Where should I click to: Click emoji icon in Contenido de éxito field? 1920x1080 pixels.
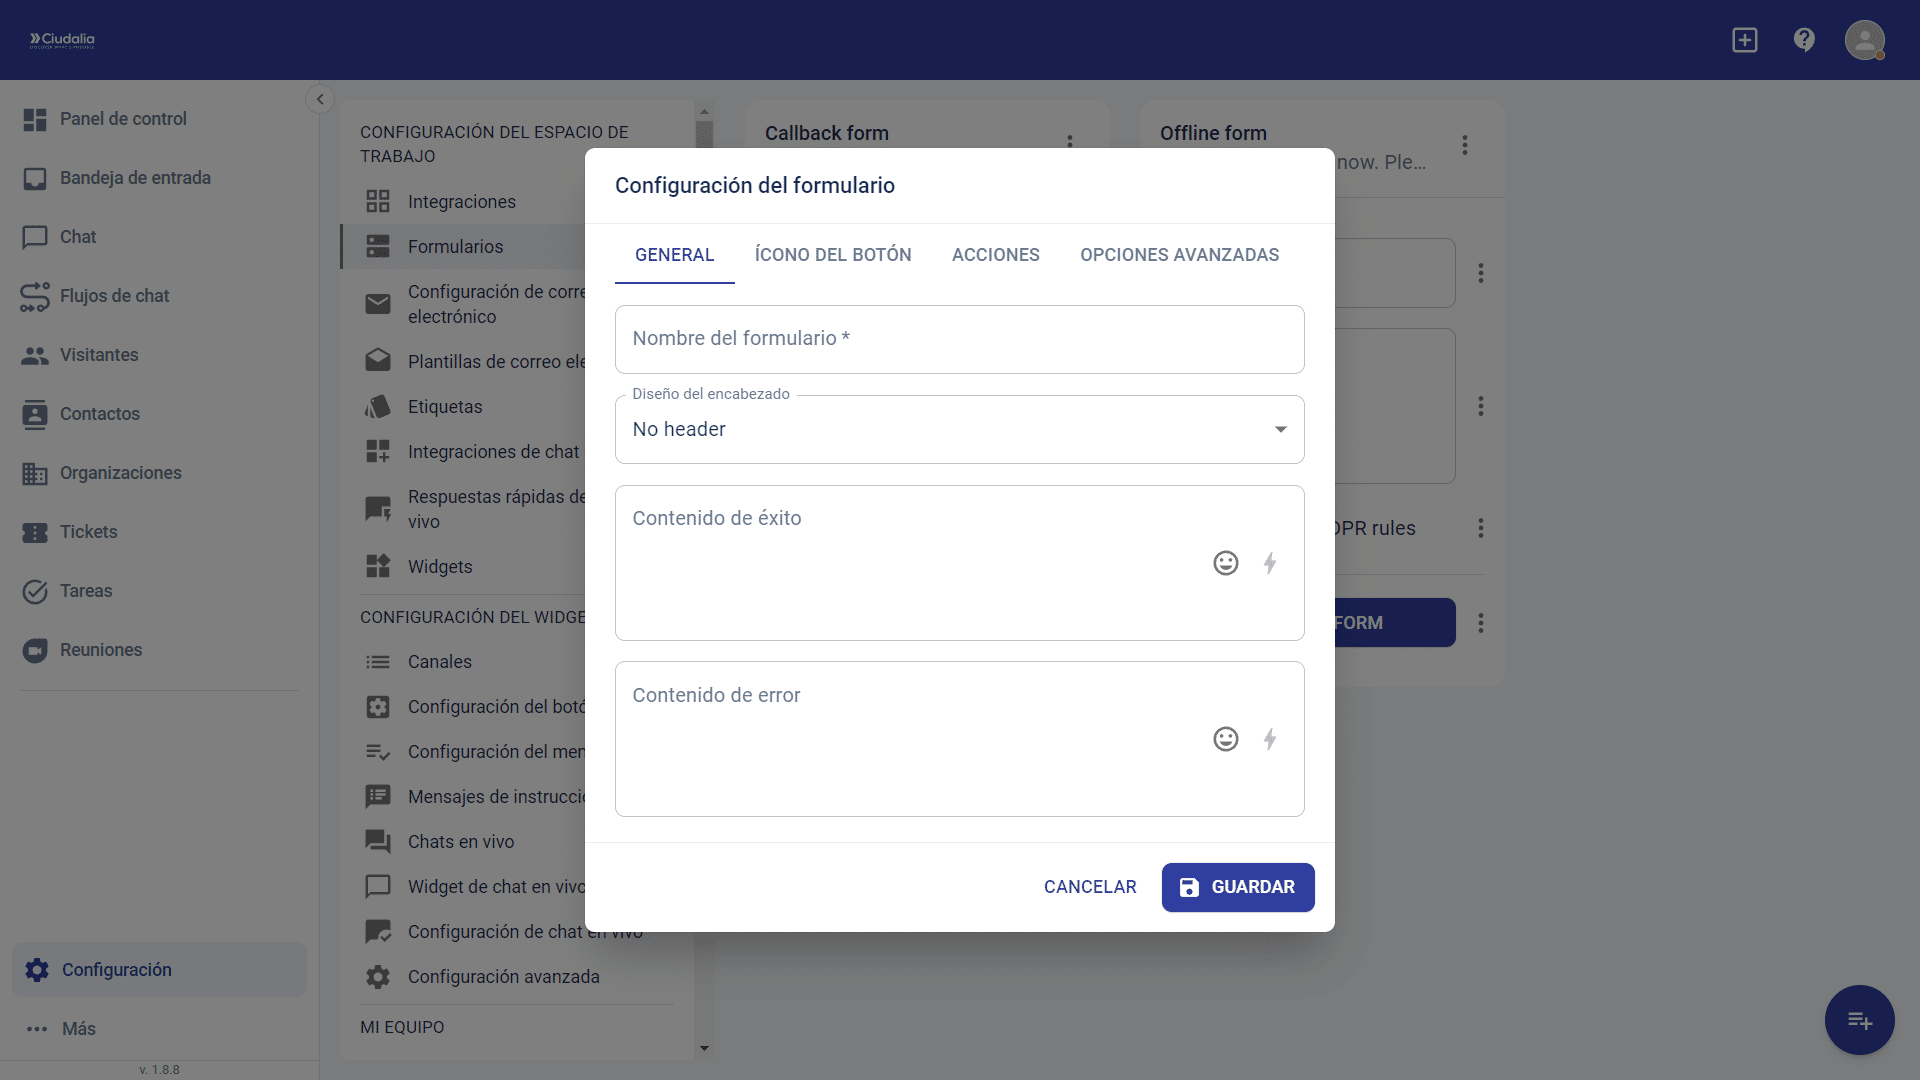[1225, 563]
